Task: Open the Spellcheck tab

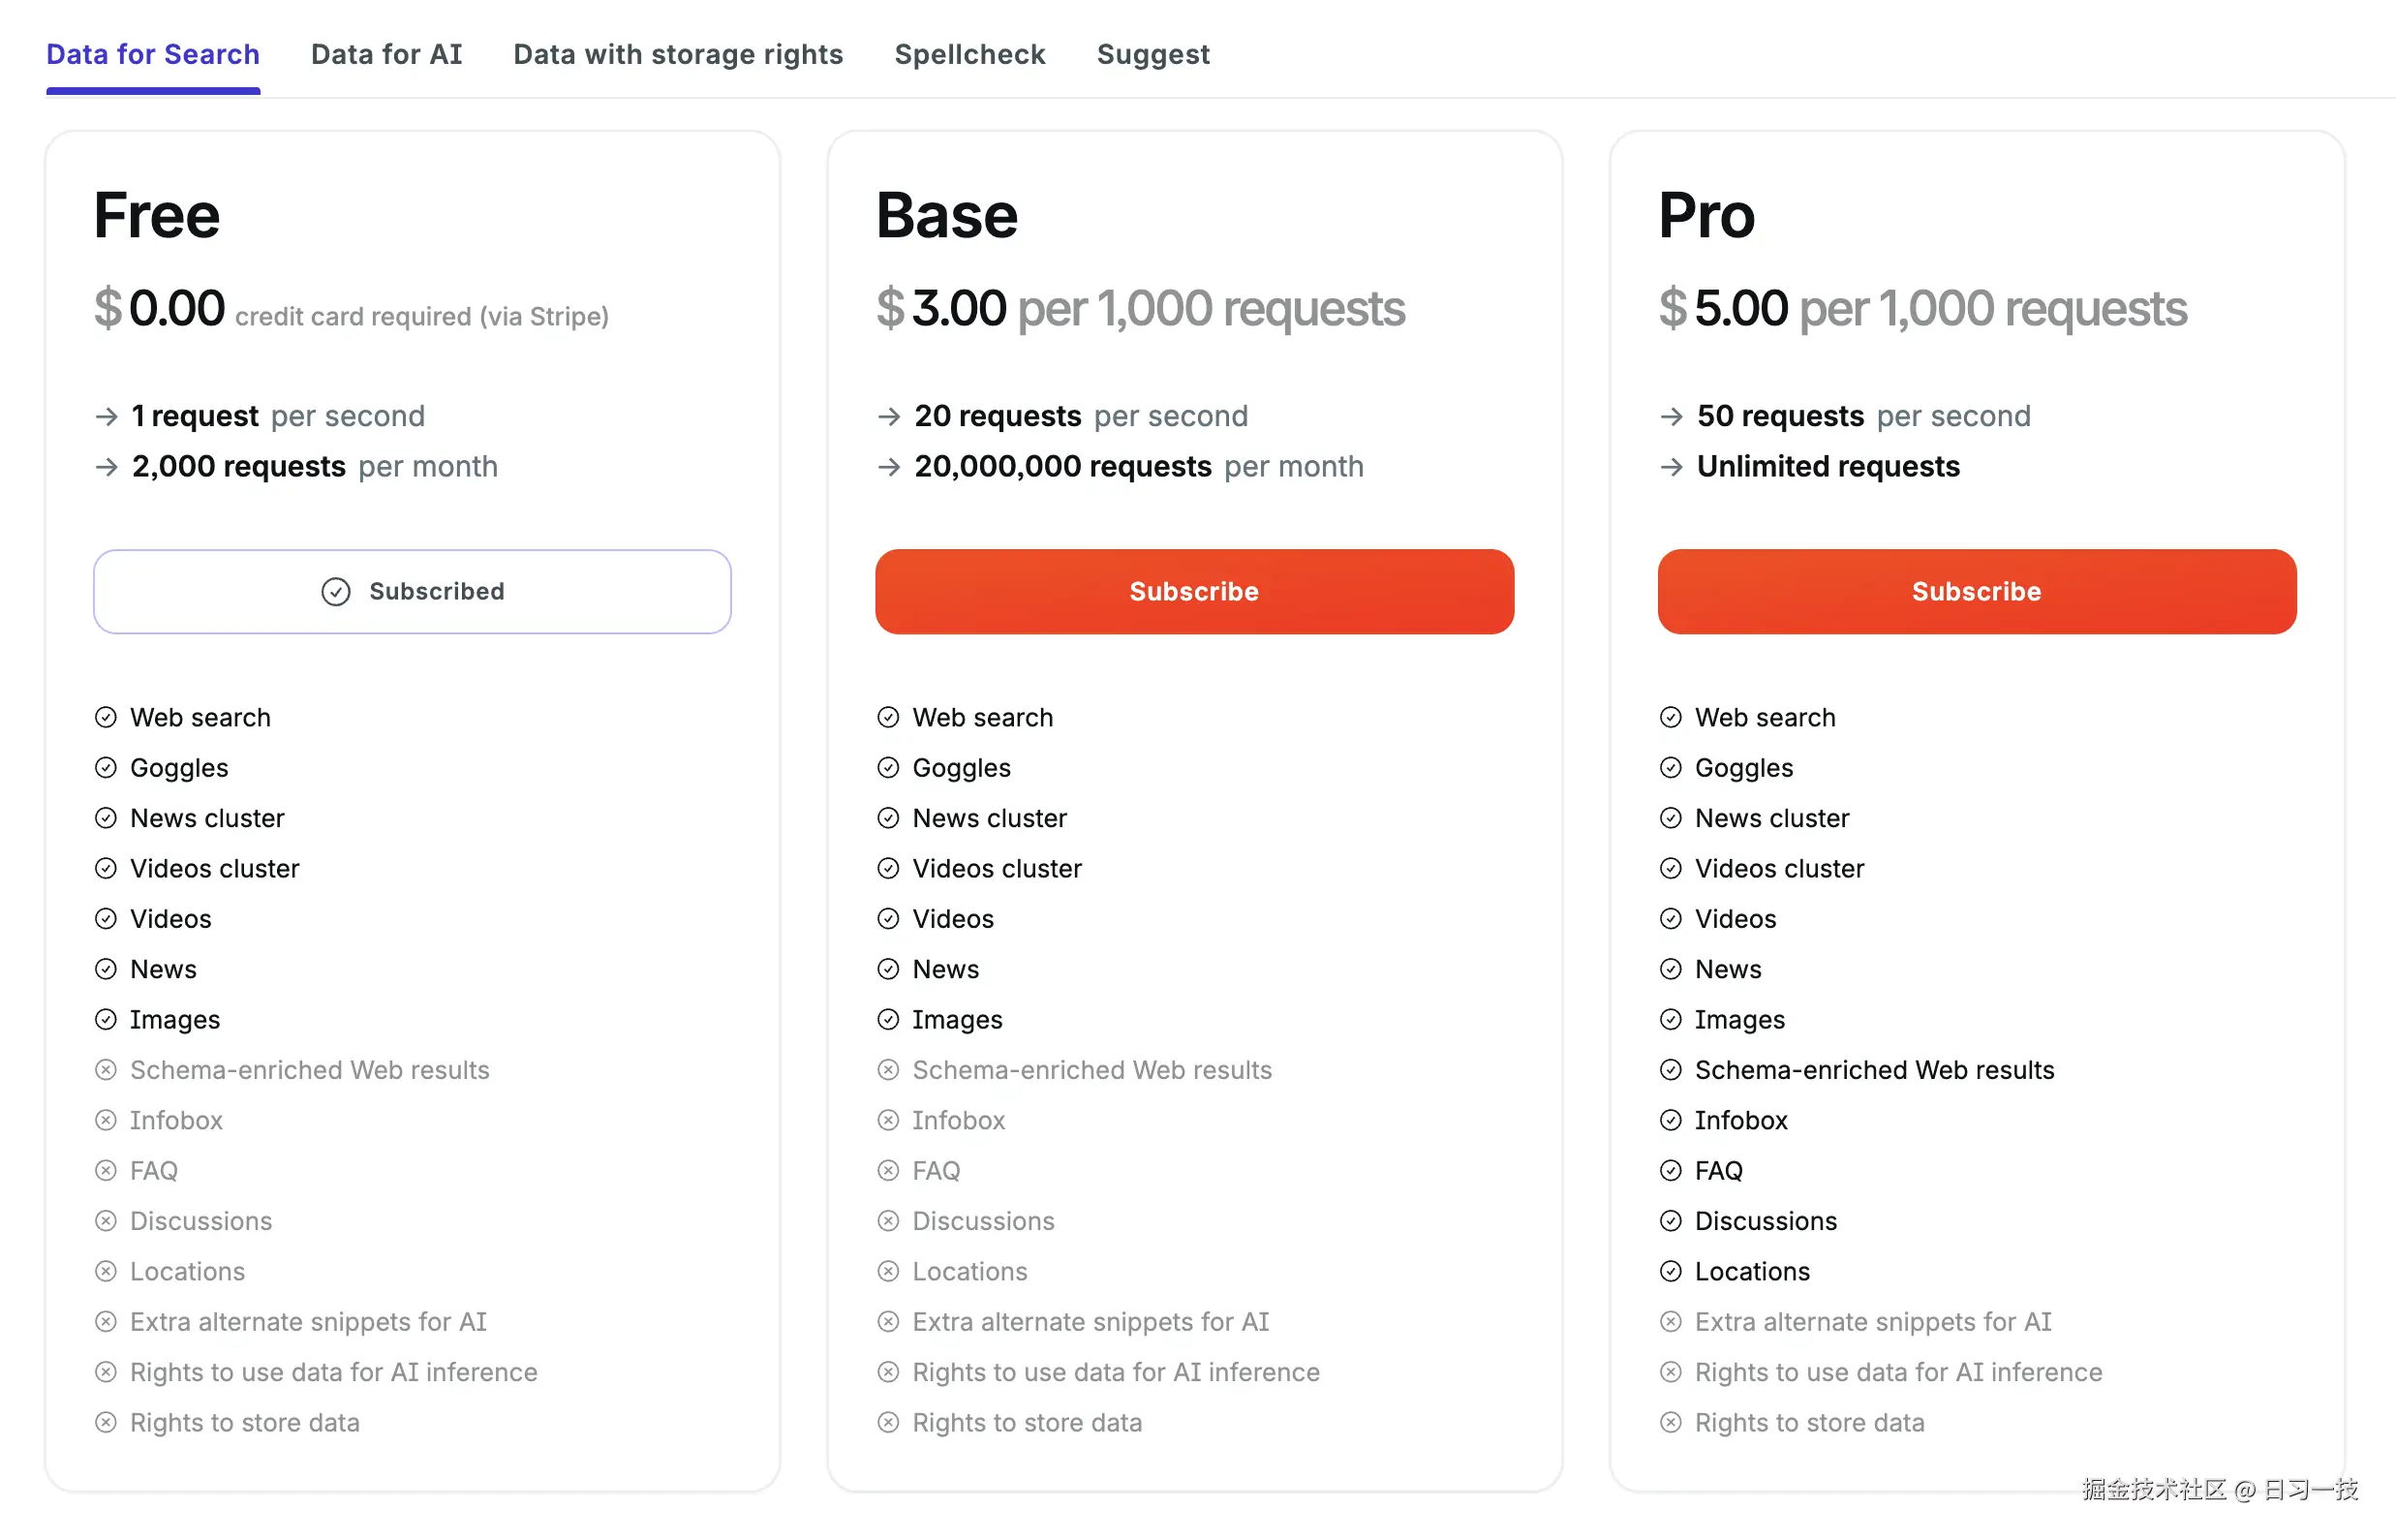Action: pos(969,54)
